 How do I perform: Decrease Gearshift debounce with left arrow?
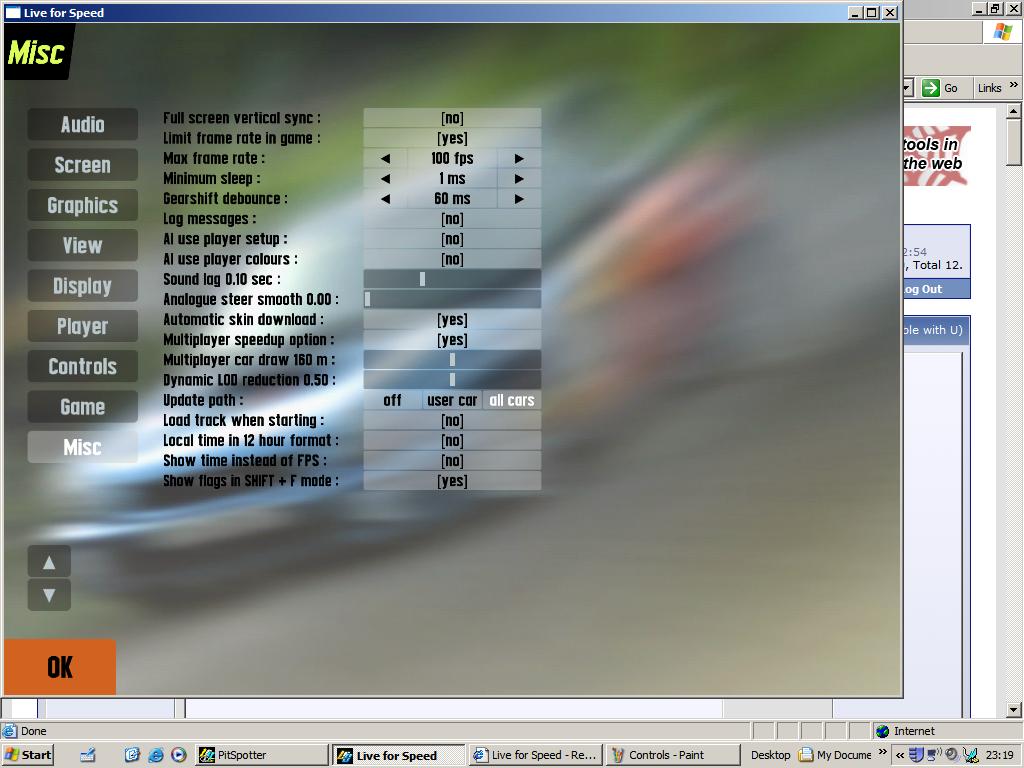[385, 199]
